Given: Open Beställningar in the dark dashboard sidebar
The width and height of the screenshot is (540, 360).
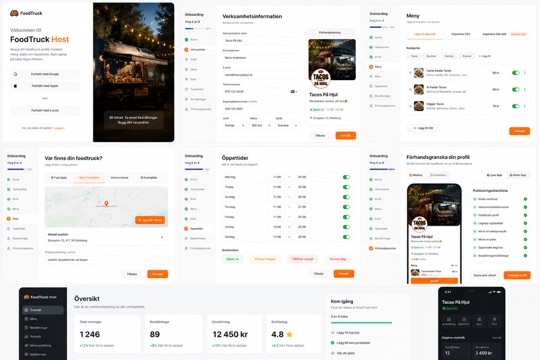Looking at the screenshot, I should [43, 328].
